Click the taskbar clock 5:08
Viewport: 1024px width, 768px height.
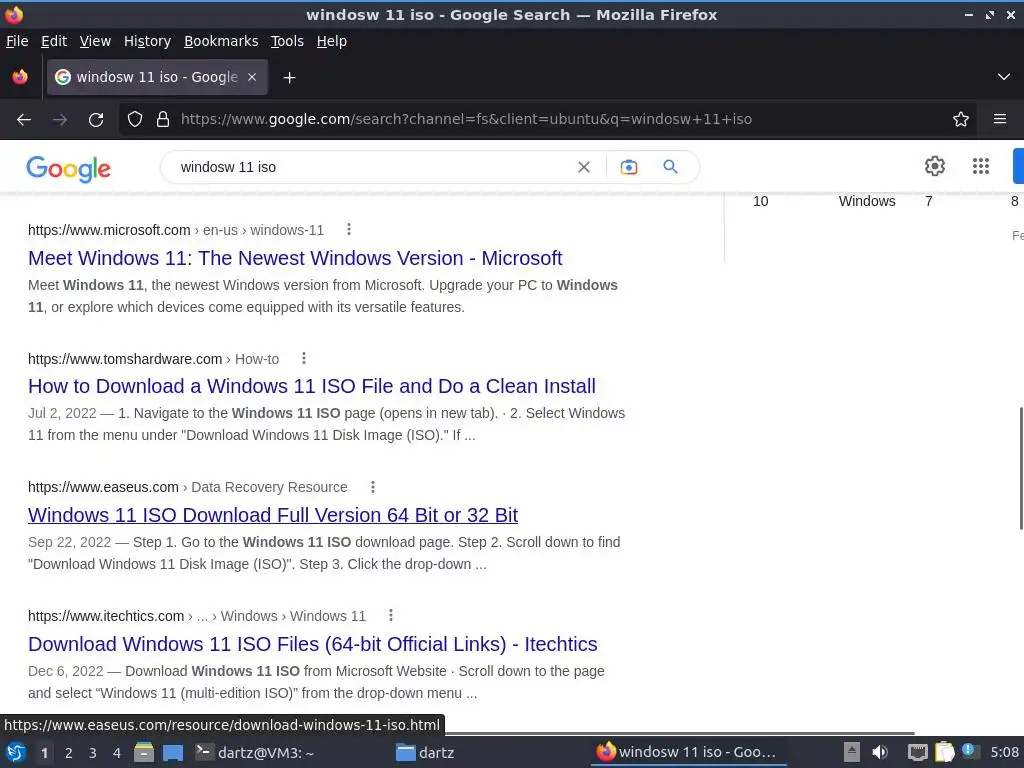pyautogui.click(x=1004, y=752)
